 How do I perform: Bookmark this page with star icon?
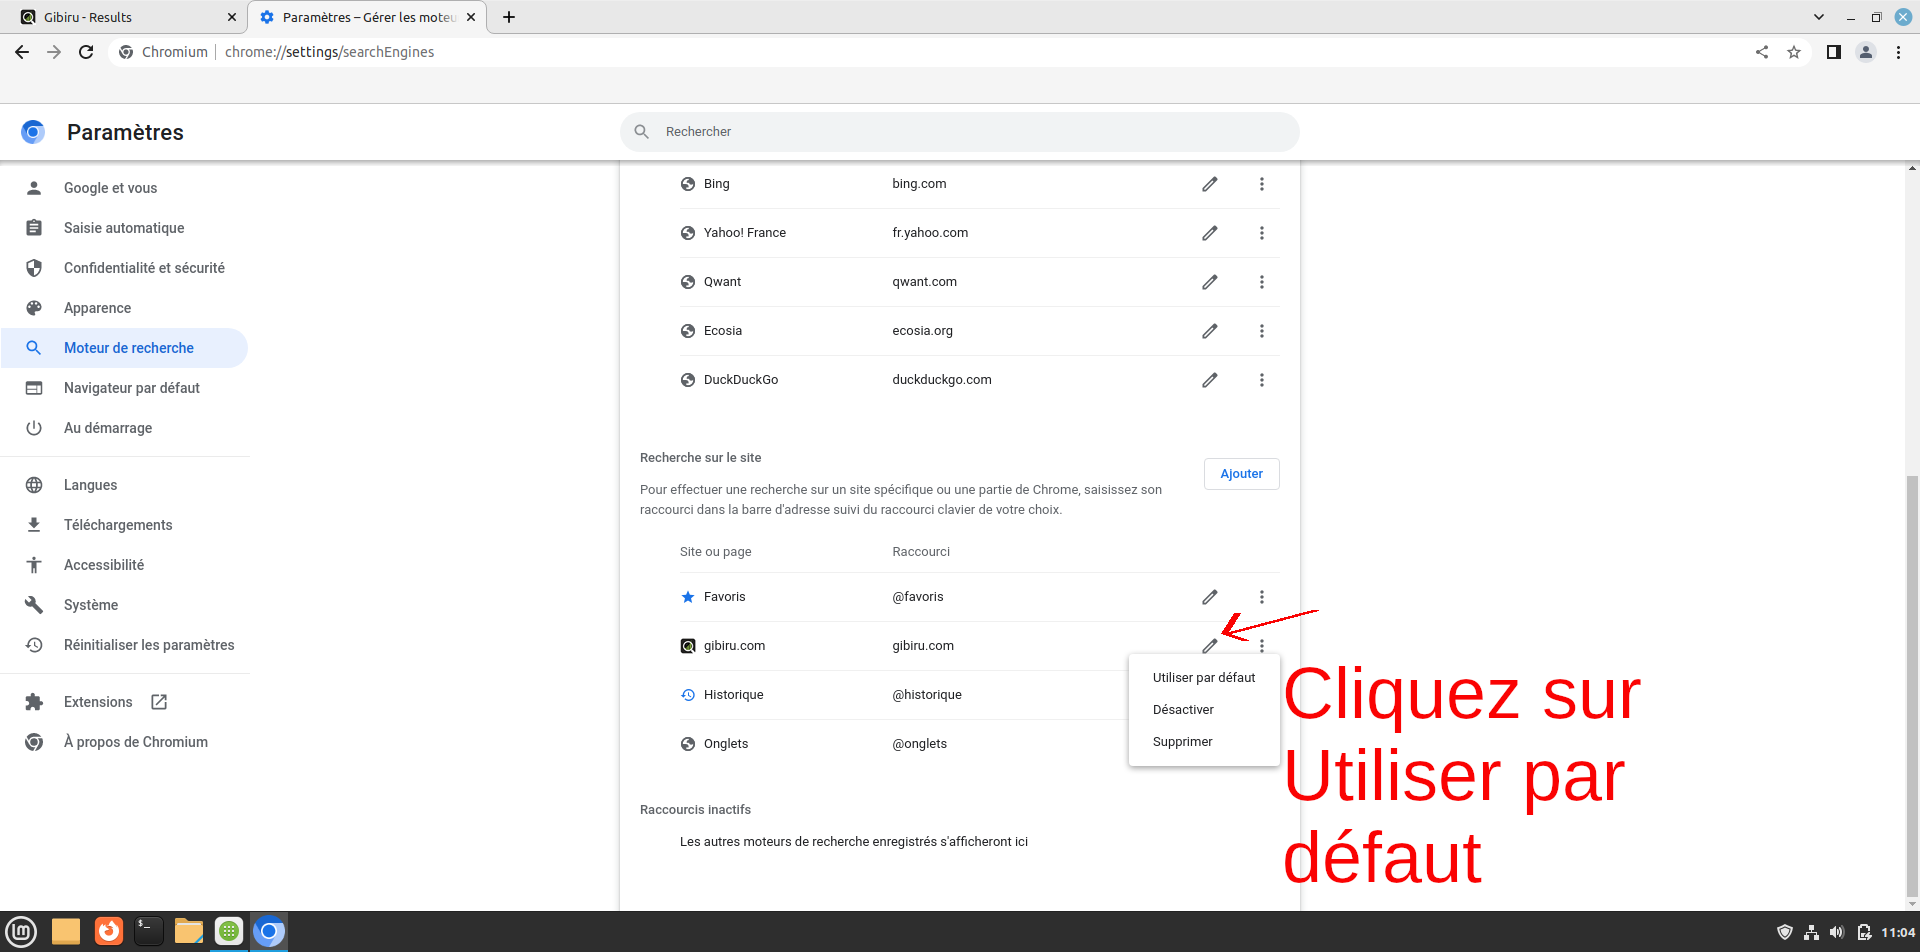(1793, 52)
